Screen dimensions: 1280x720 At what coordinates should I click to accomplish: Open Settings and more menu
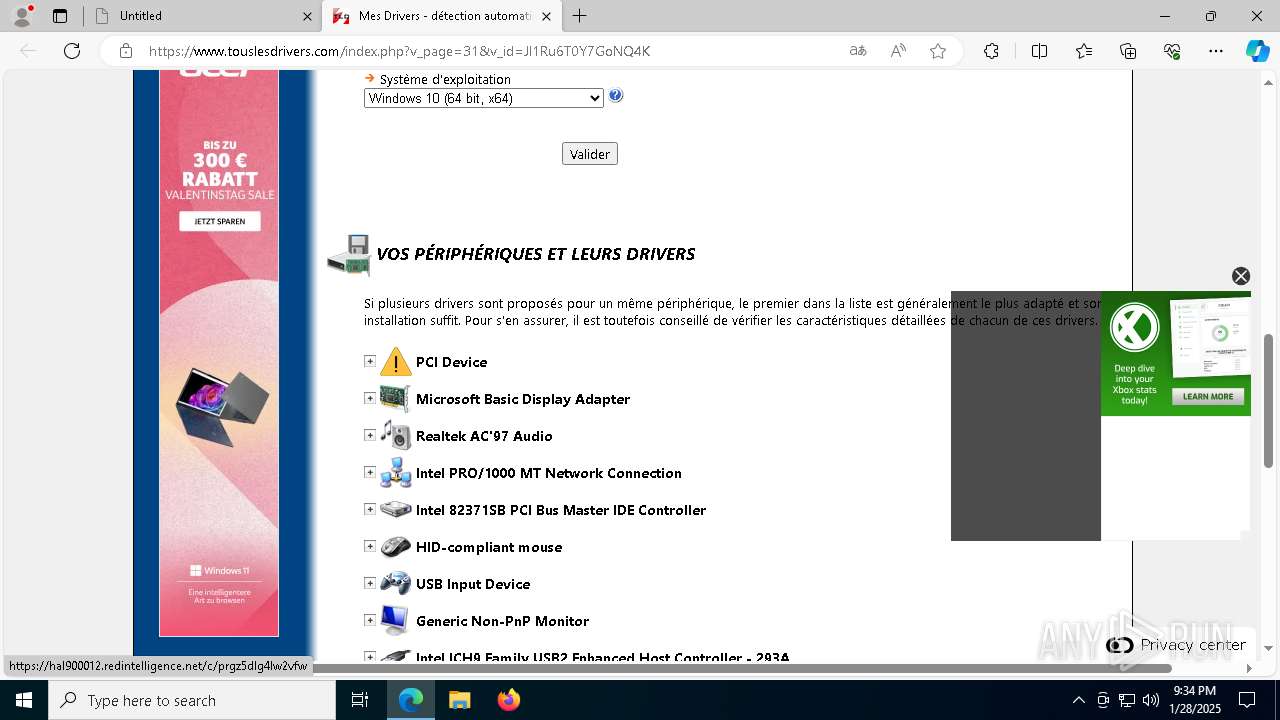(1216, 51)
